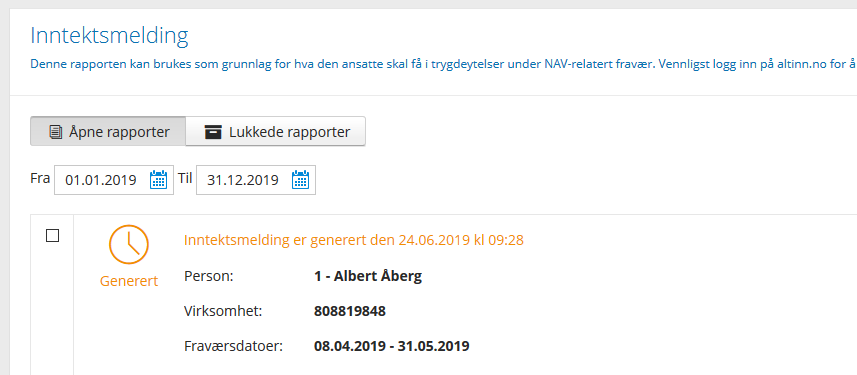
Task: Select the Åpne rapporter tab
Action: click(x=108, y=131)
